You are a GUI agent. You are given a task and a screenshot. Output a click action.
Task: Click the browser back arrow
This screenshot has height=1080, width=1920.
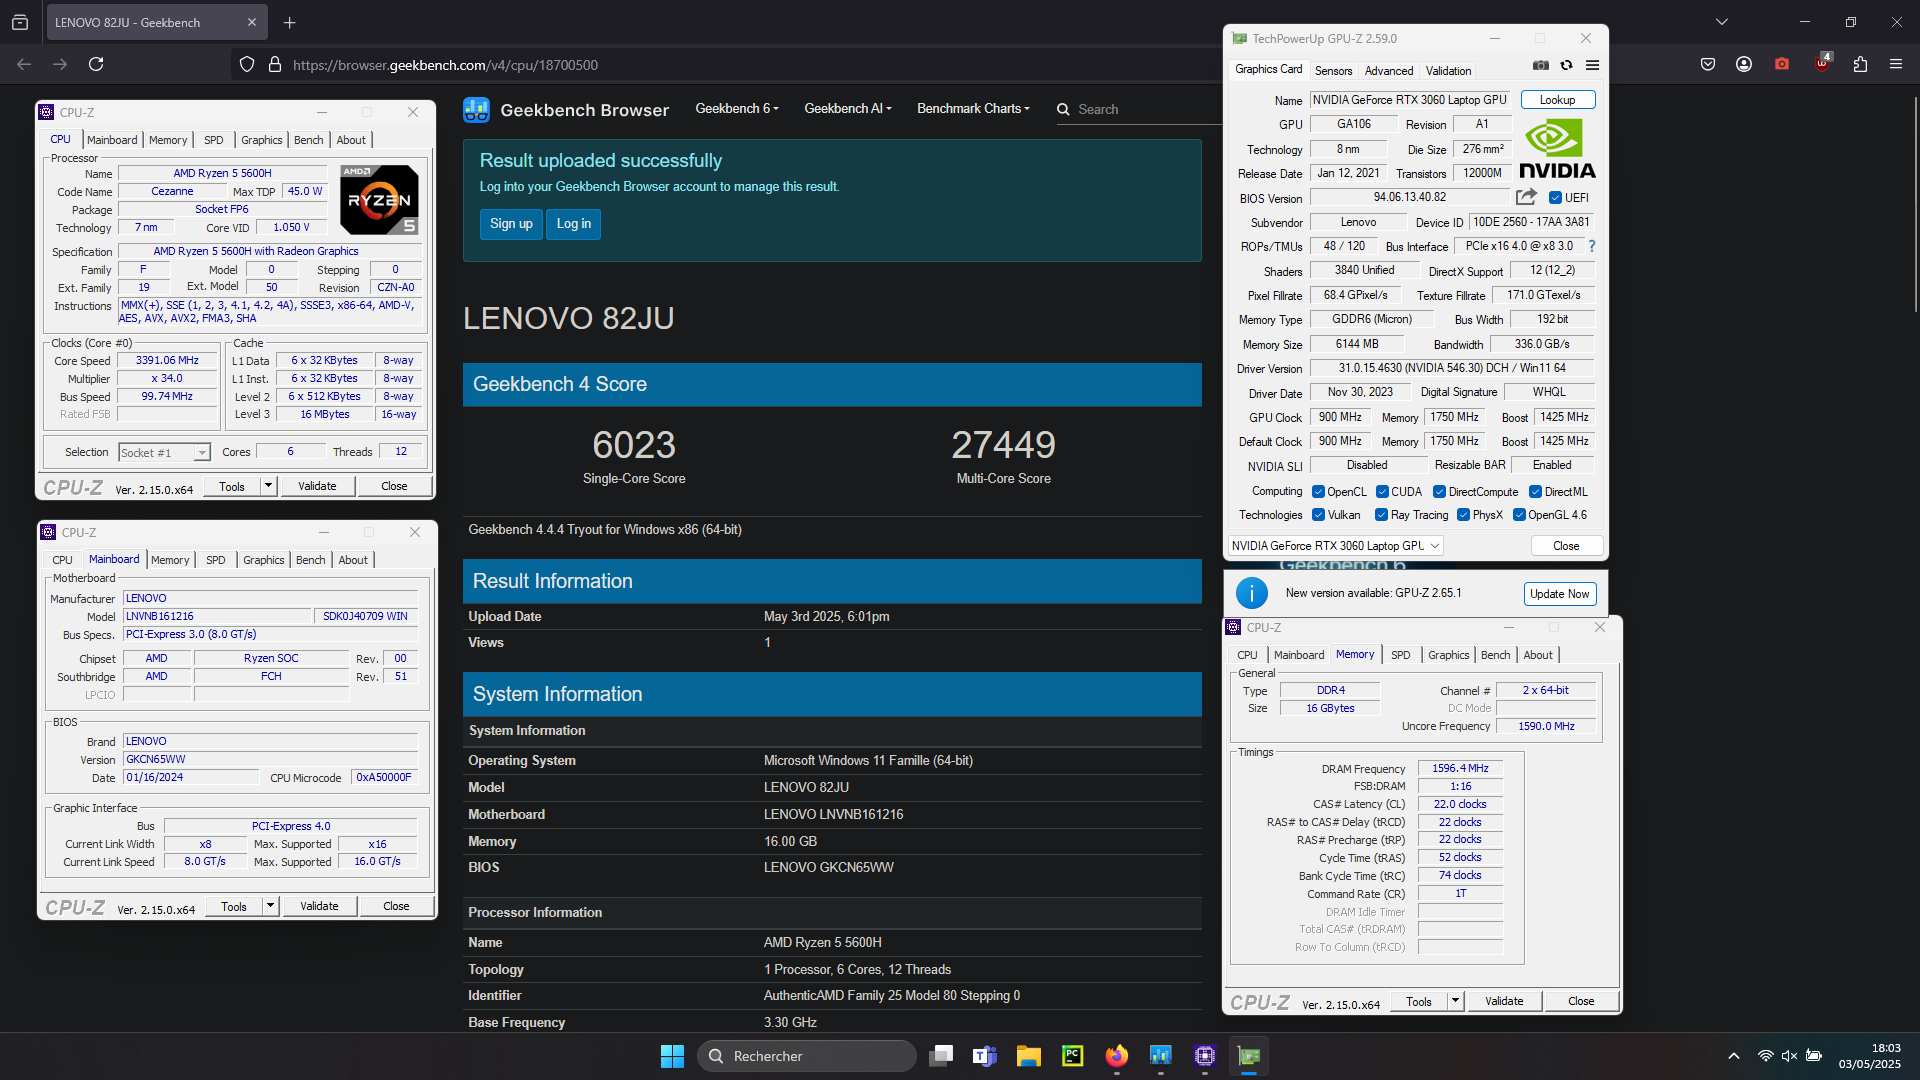[x=24, y=64]
